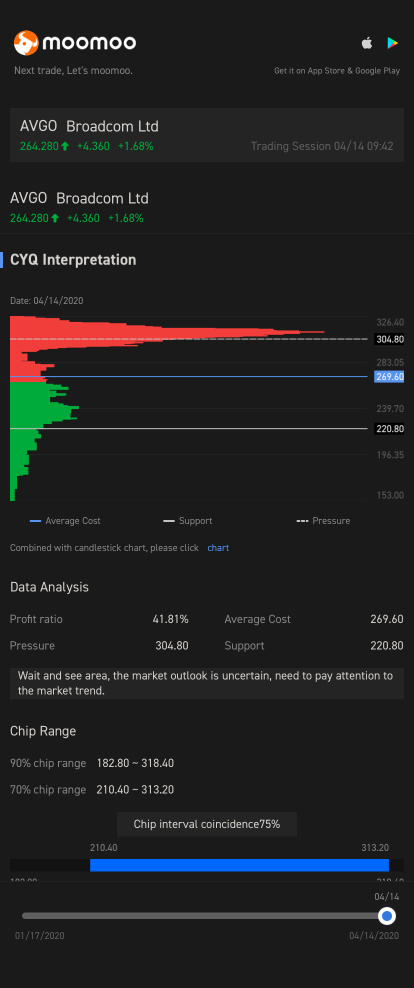Image resolution: width=414 pixels, height=988 pixels.
Task: Click the 153.00 axis price label
Action: (x=390, y=495)
